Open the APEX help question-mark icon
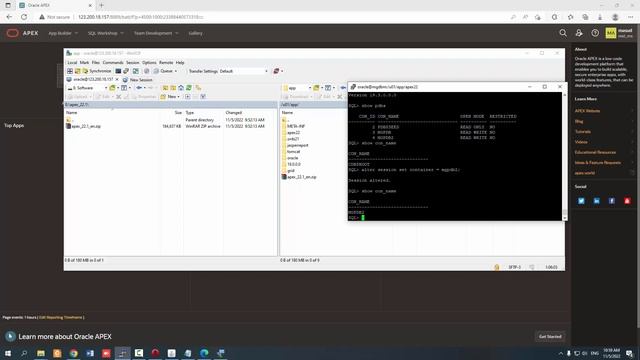Screen dimensions: 640x360 pos(595,33)
